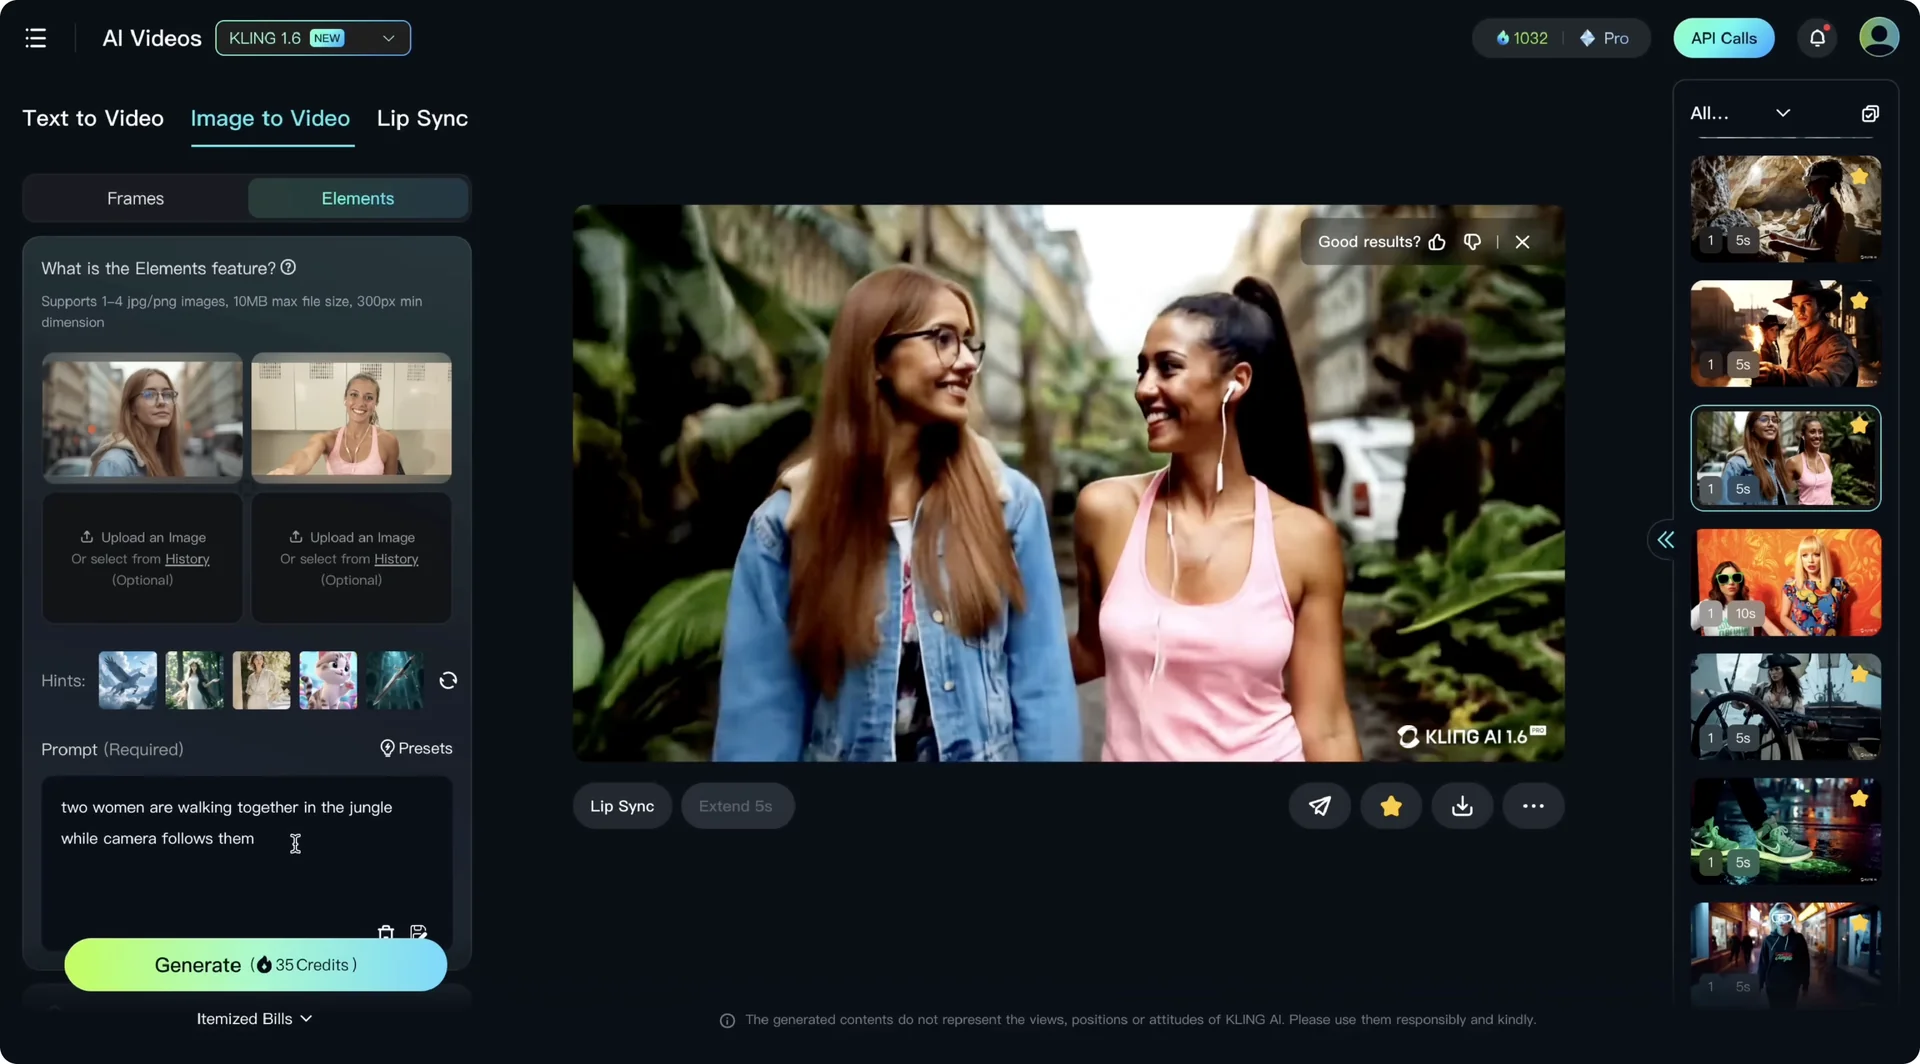This screenshot has height=1064, width=1920.
Task: Switch to the Frames mode toggle
Action: tap(135, 198)
